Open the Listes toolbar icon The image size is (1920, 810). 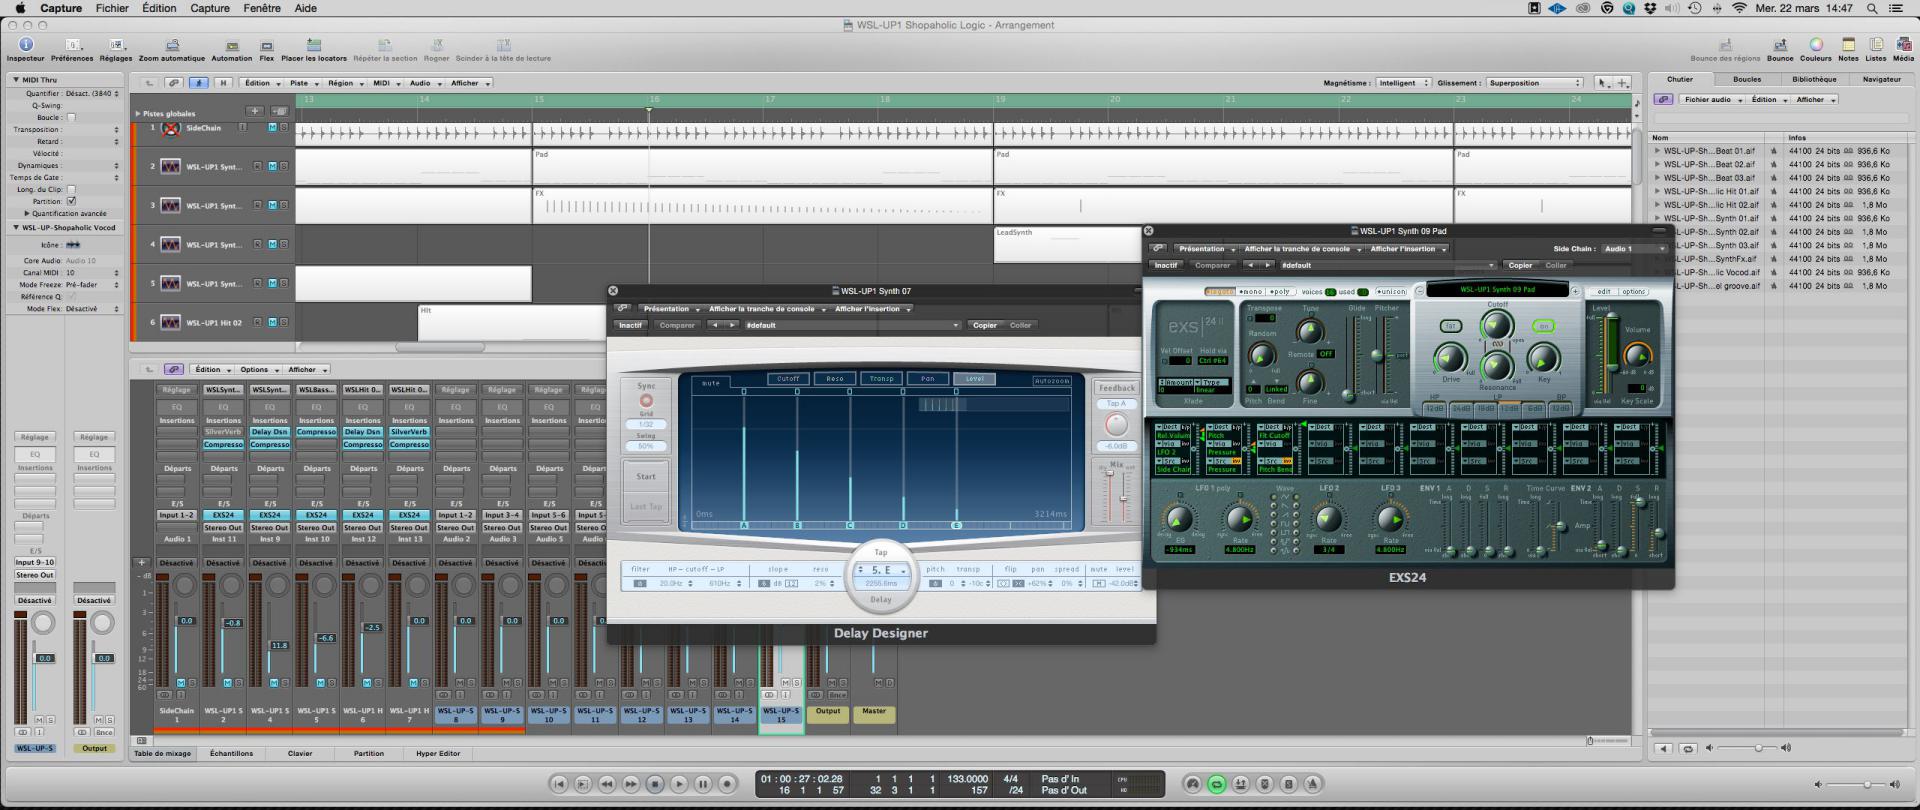[1876, 45]
